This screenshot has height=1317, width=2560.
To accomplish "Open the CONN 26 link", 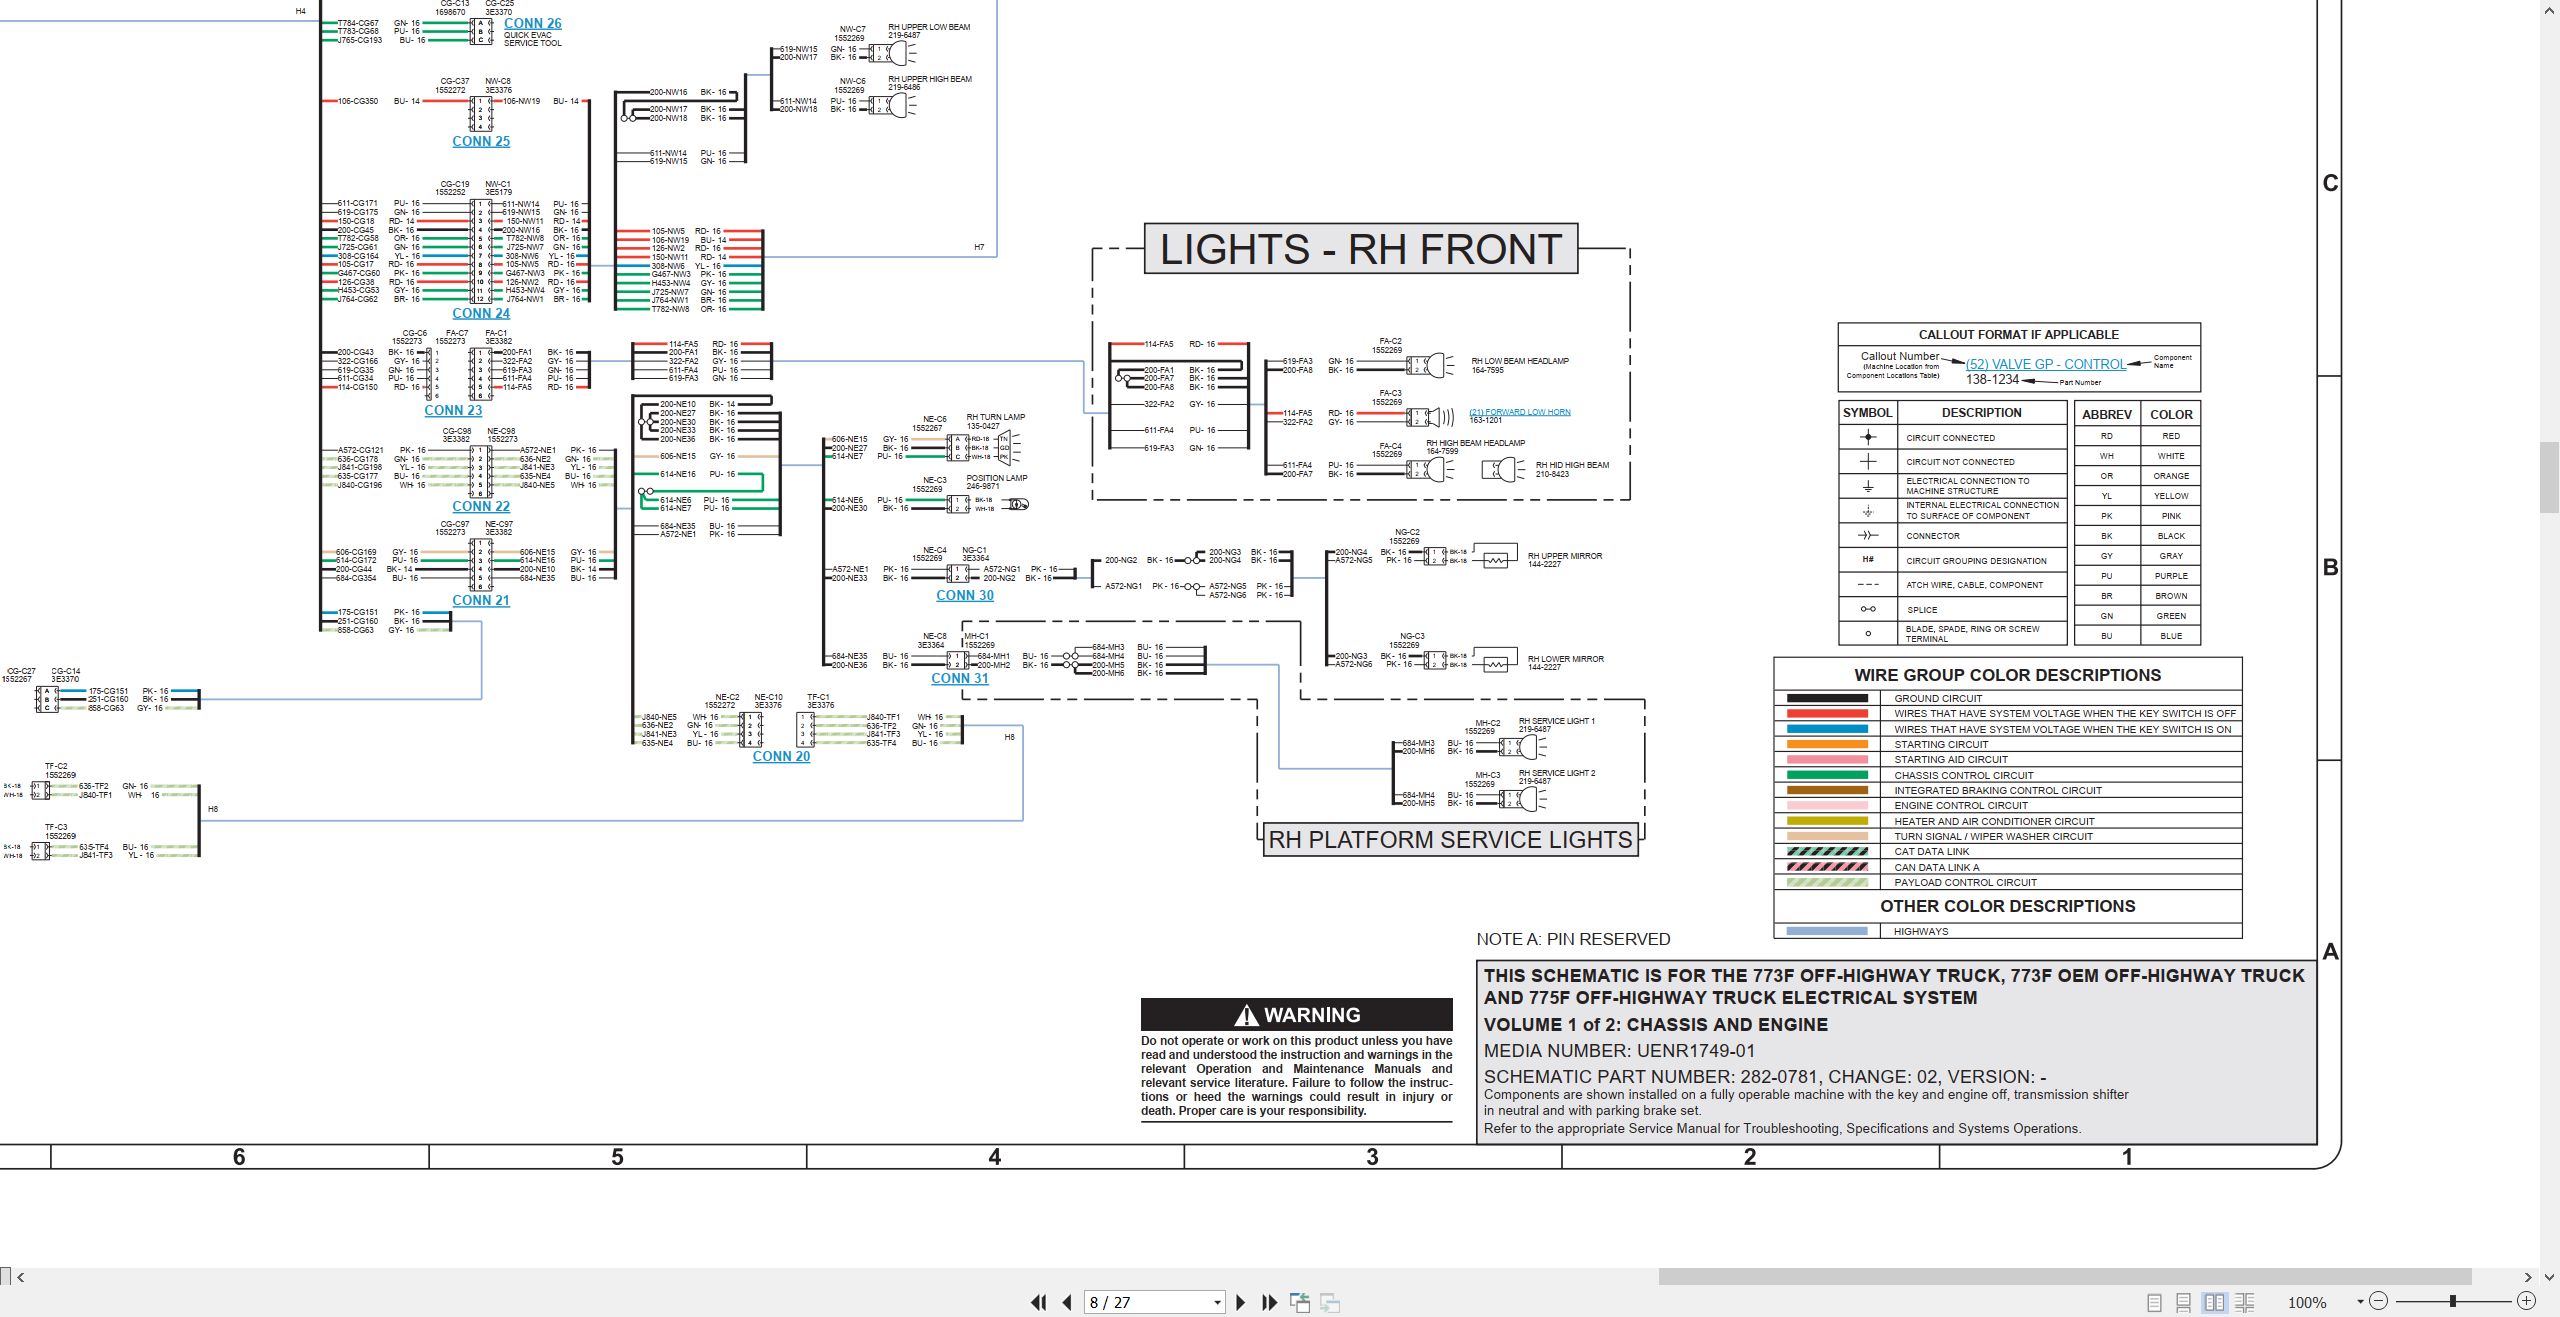I will coord(532,23).
